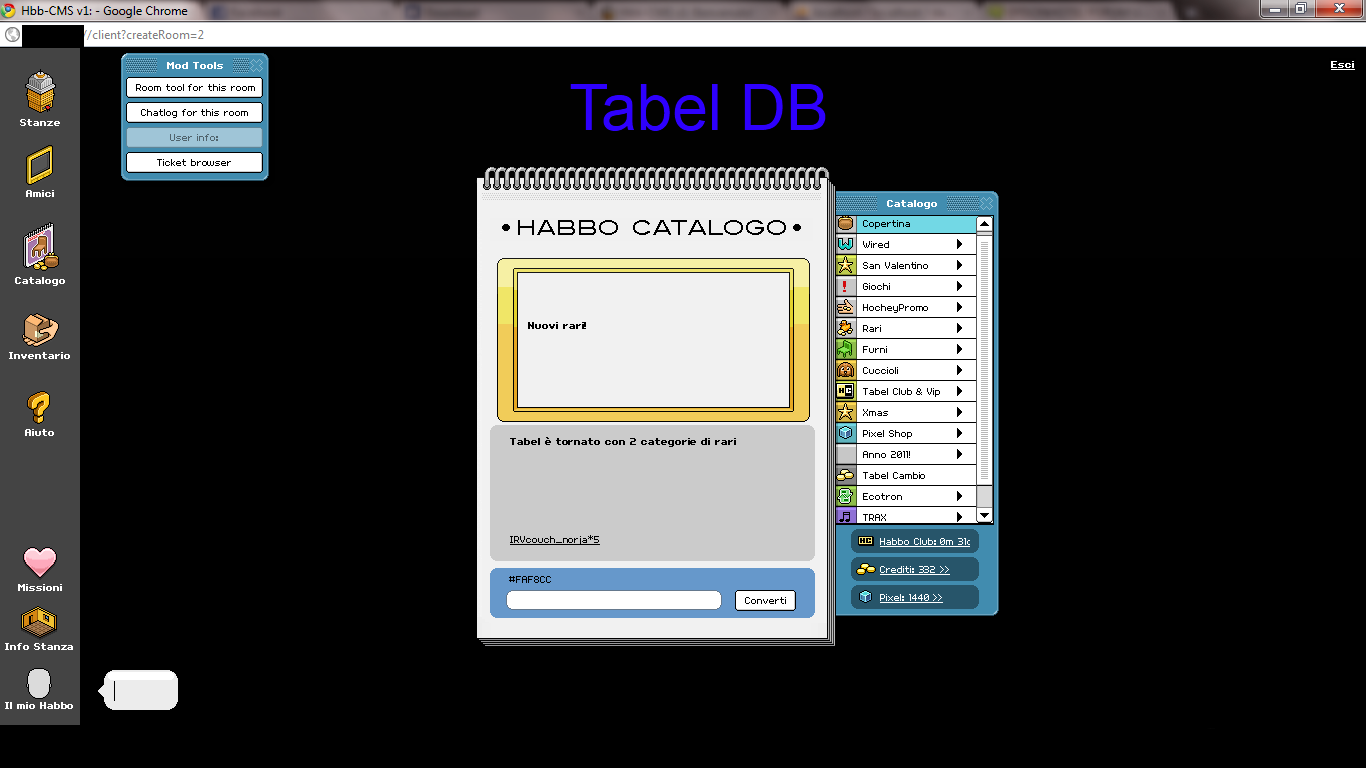Expand the Giochi category arrow

pyautogui.click(x=959, y=286)
